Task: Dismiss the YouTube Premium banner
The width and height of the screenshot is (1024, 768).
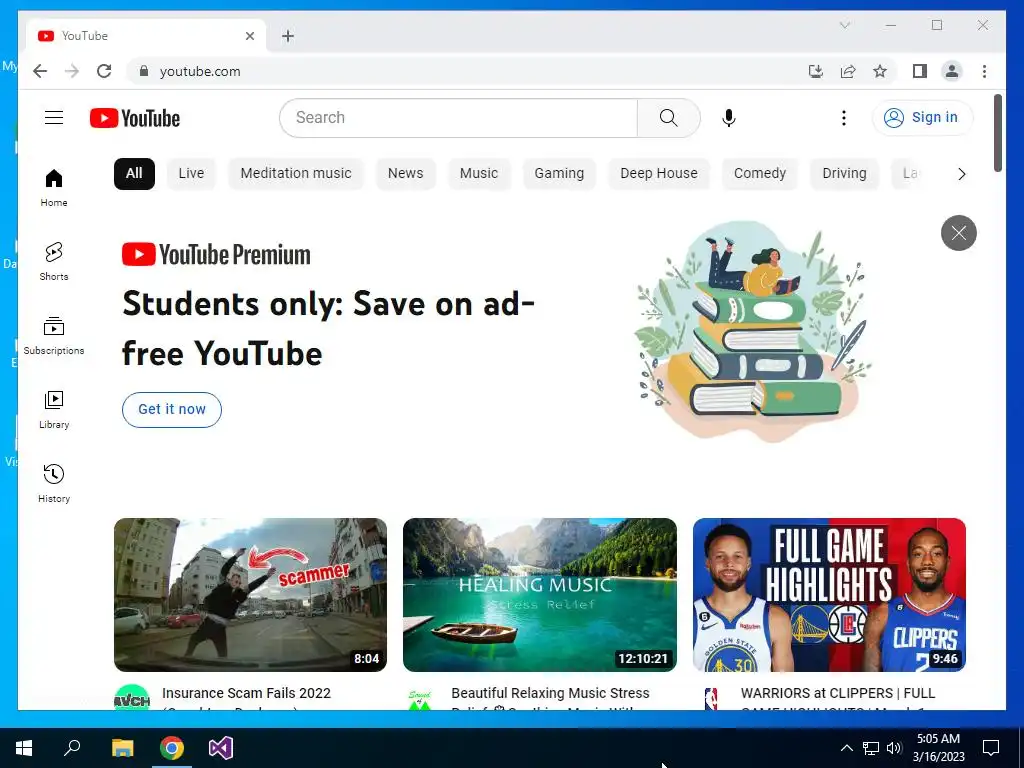Action: pos(958,232)
